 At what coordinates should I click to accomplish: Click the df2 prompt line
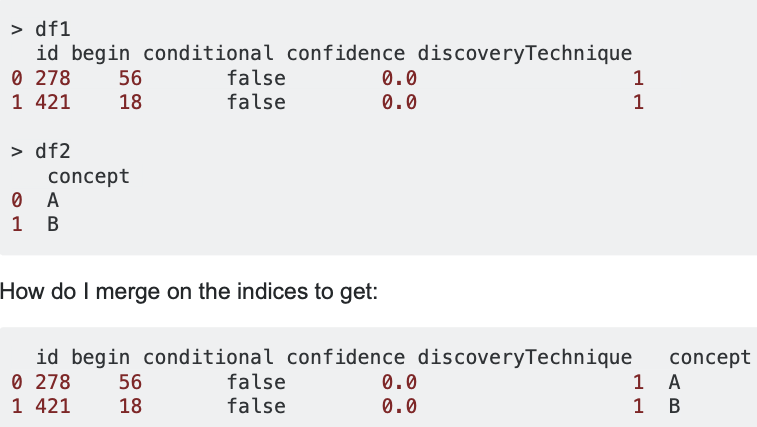(41, 152)
